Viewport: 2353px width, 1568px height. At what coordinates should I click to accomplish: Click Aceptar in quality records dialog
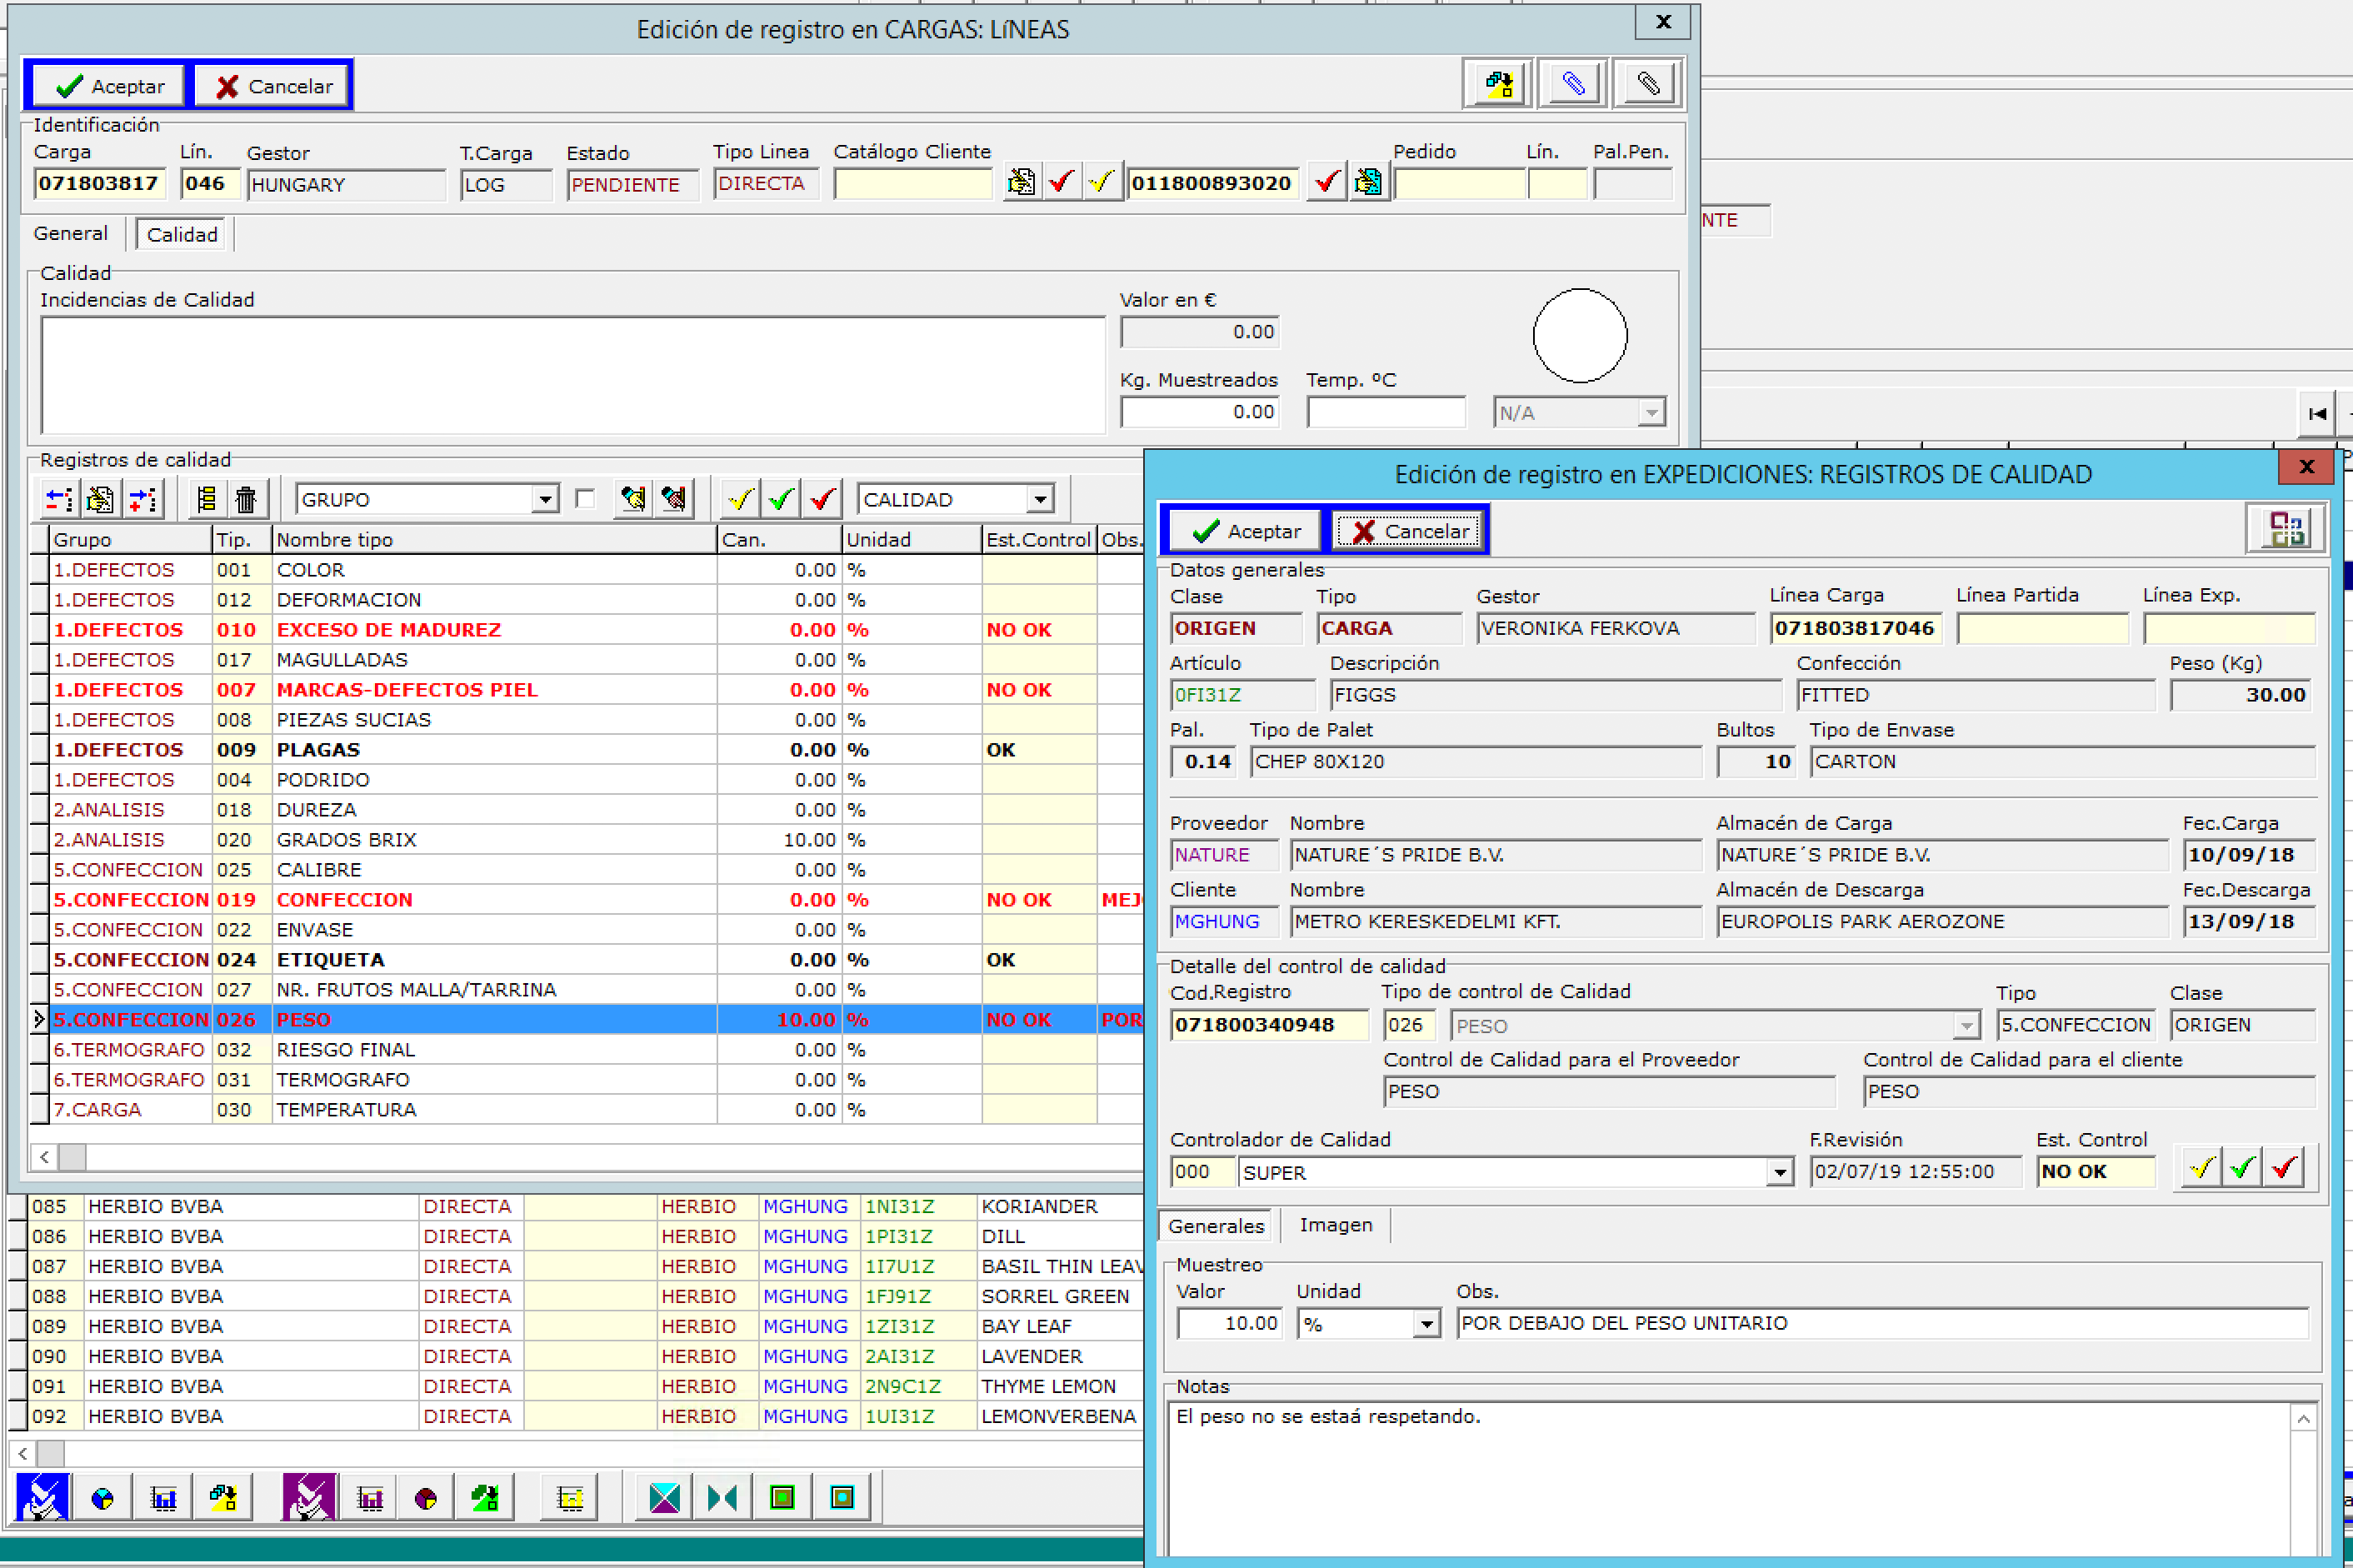coord(1246,531)
